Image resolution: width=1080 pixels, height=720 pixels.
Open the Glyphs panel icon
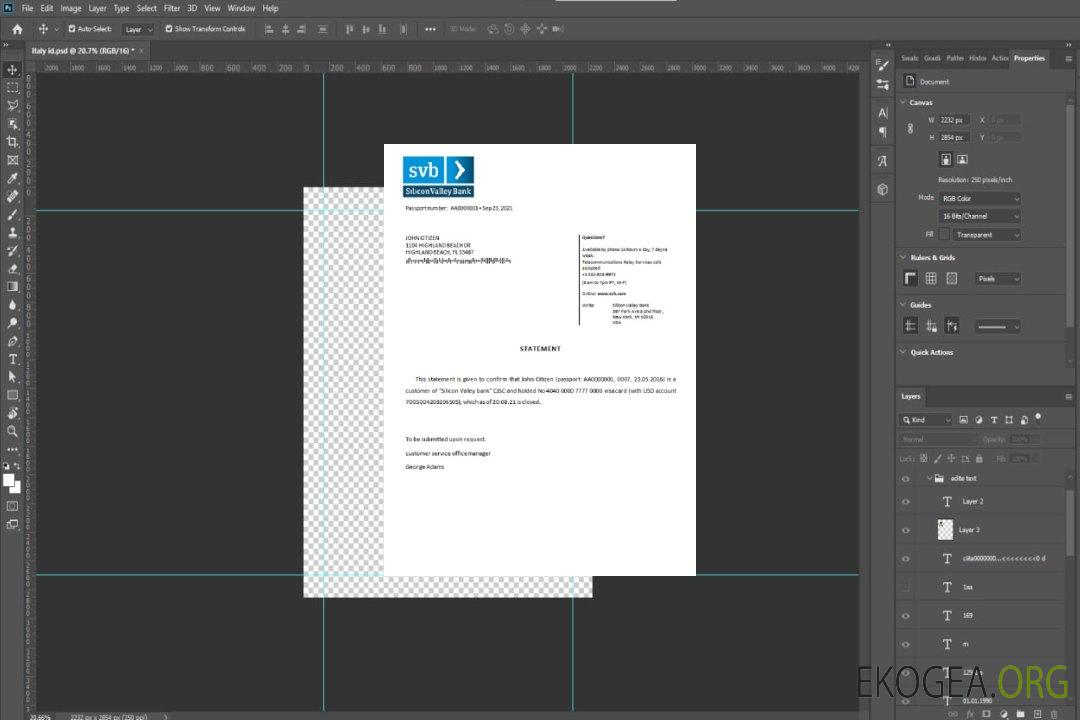(x=882, y=161)
